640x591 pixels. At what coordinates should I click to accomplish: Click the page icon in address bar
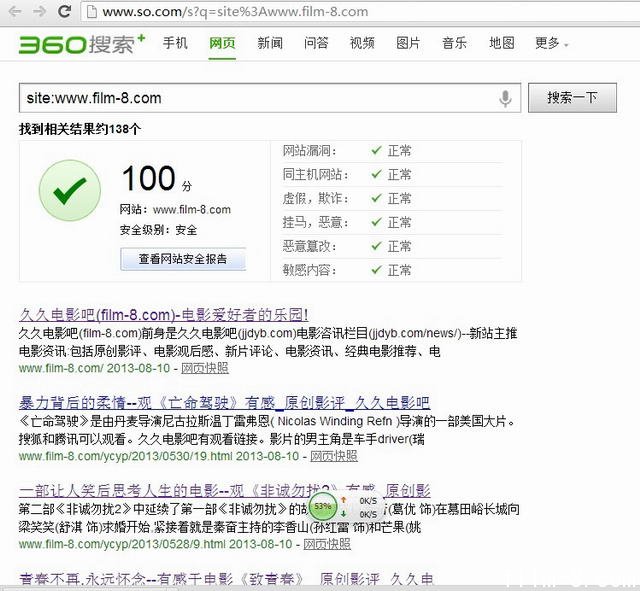pos(91,12)
